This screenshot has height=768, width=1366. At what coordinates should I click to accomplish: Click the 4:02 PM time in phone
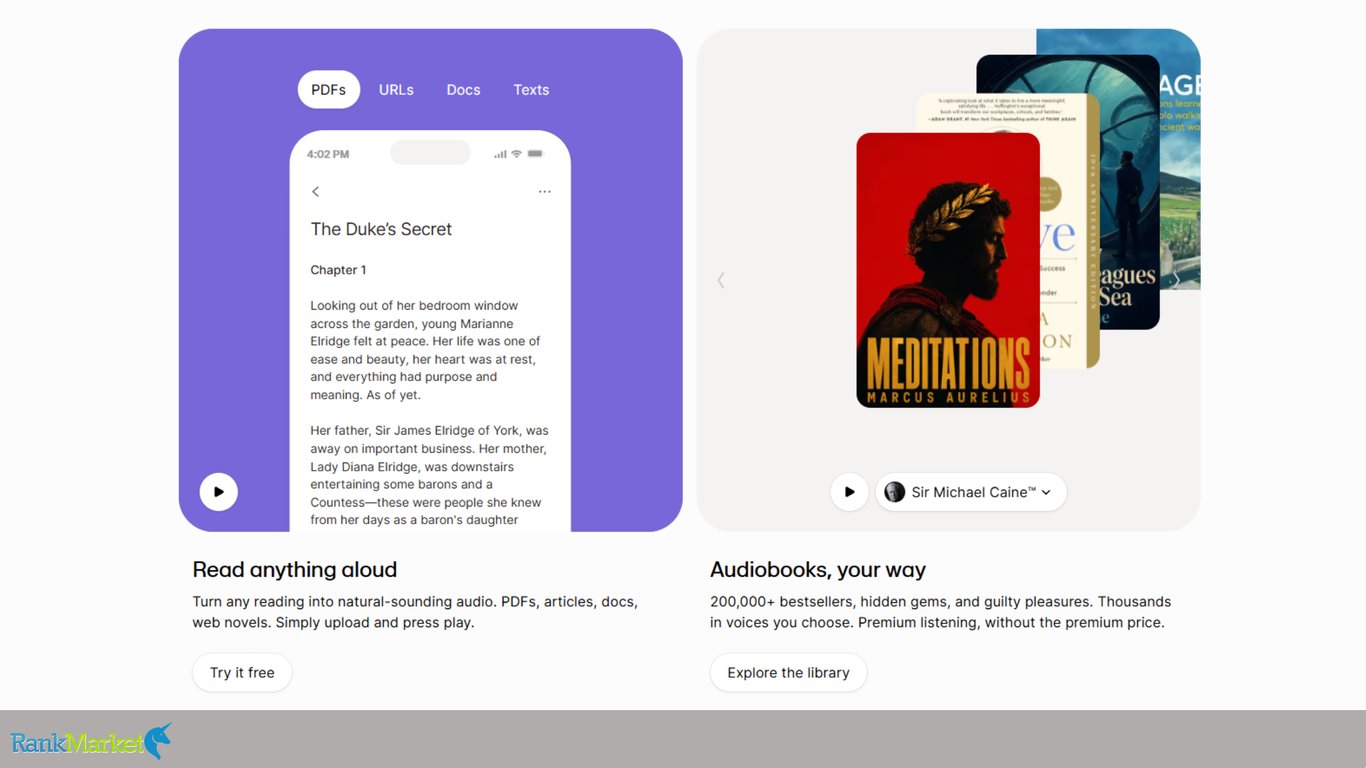328,154
